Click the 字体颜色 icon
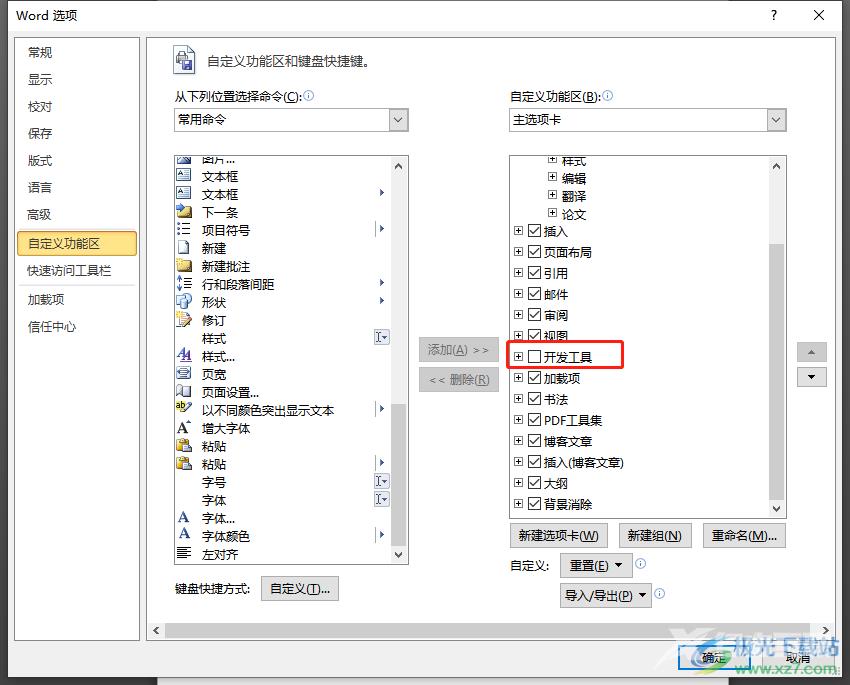 (x=184, y=534)
